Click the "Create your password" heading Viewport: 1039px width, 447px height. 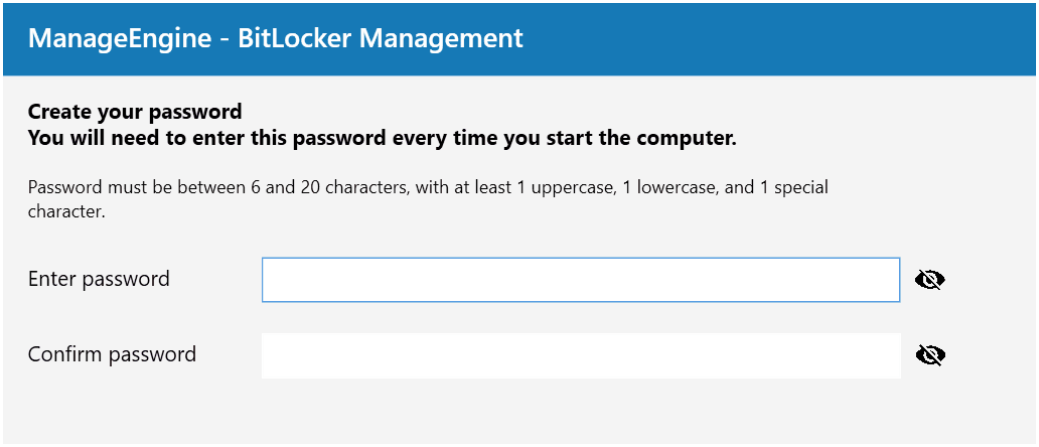(x=135, y=111)
